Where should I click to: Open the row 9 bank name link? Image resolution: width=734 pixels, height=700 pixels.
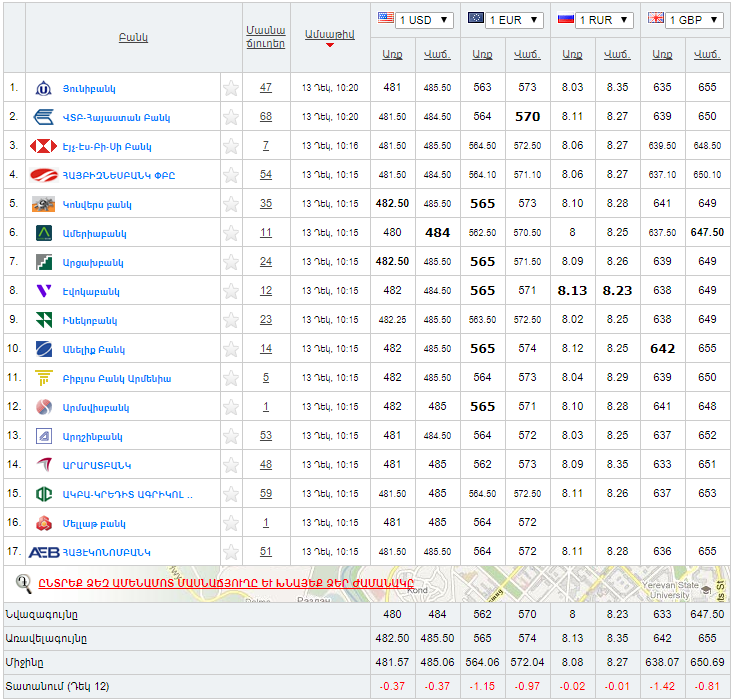point(90,321)
